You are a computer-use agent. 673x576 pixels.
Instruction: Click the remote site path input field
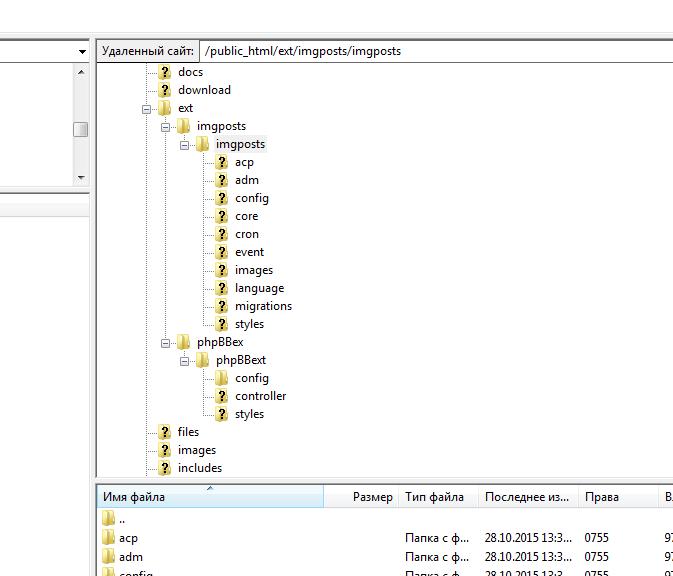(x=435, y=51)
